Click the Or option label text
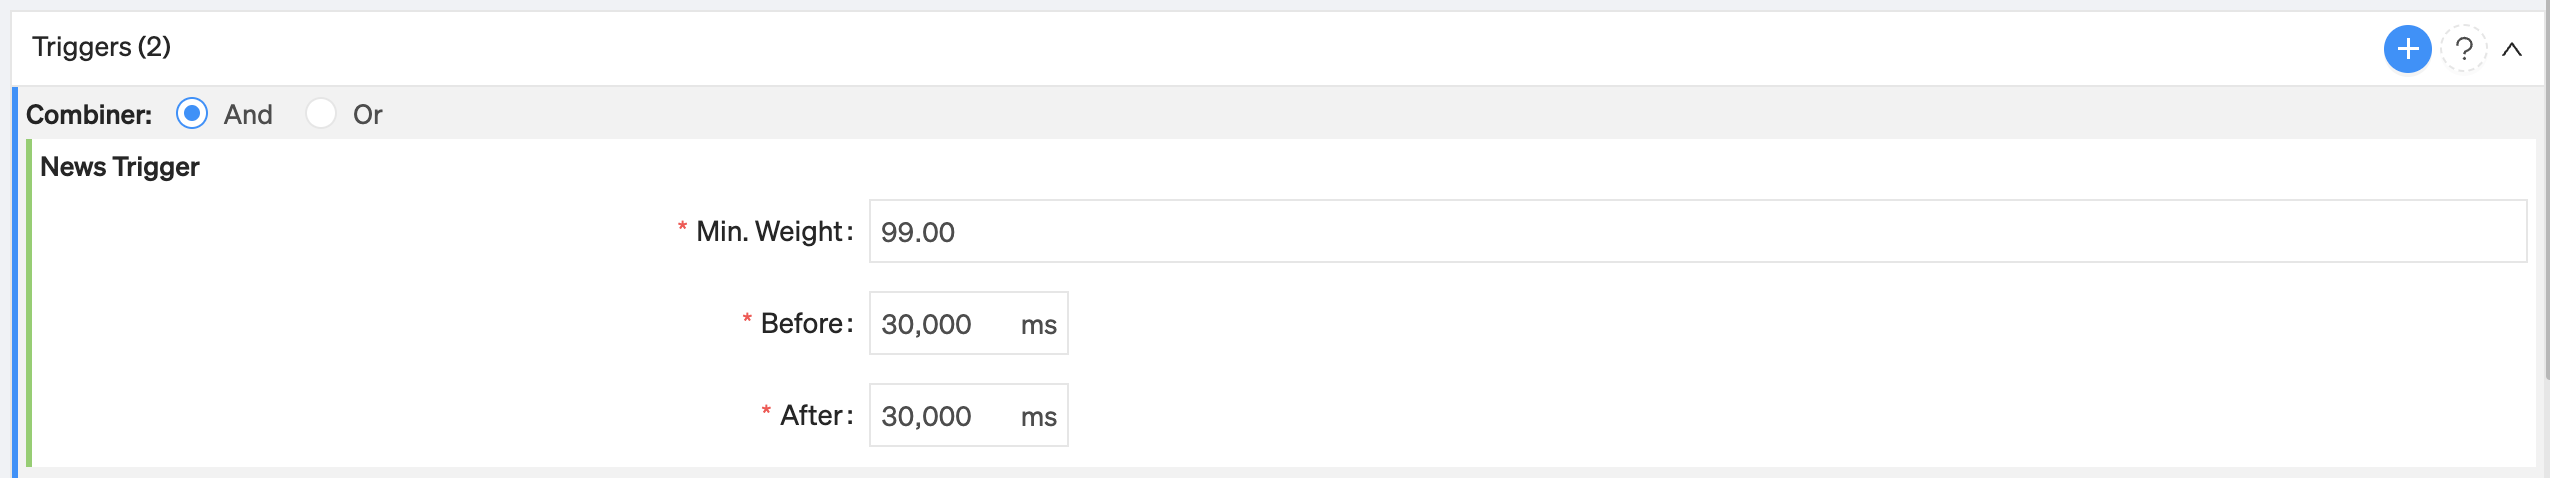2550x478 pixels. coord(367,115)
